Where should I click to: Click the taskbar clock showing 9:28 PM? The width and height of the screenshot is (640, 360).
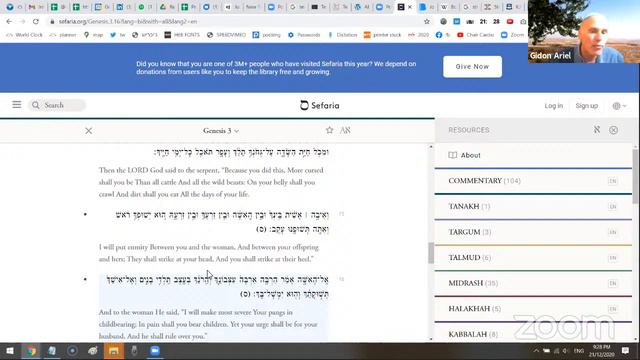click(601, 351)
